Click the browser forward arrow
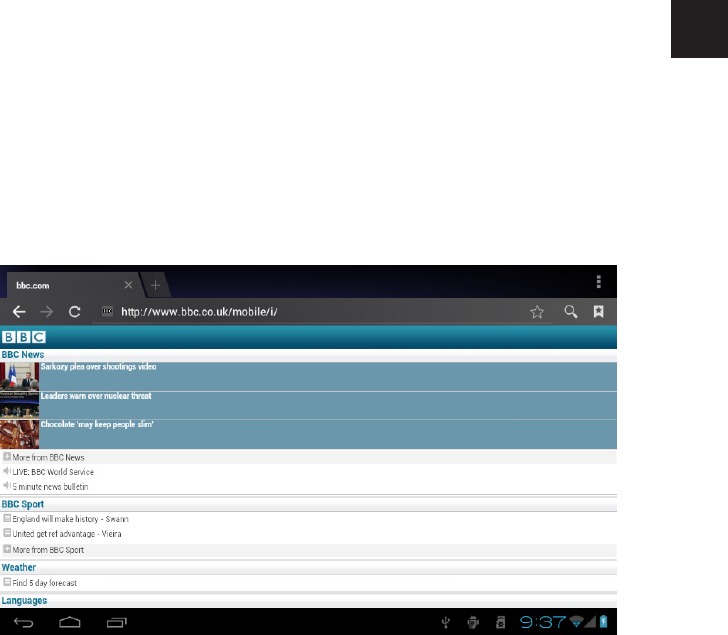The height and width of the screenshot is (635, 728). [x=46, y=311]
